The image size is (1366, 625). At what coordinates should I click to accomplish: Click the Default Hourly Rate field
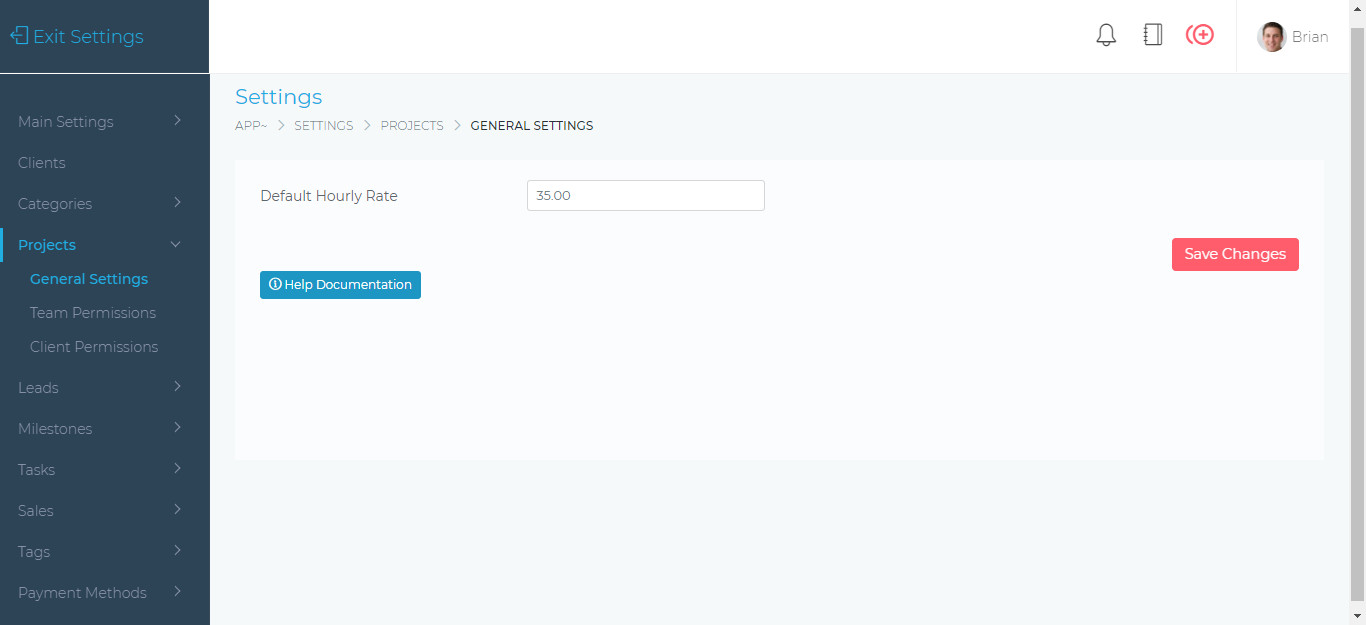[645, 195]
